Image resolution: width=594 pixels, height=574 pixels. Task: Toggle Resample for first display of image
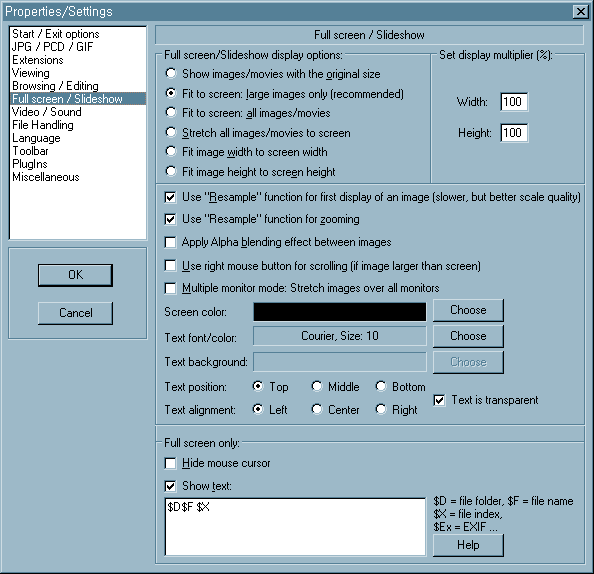click(x=170, y=197)
